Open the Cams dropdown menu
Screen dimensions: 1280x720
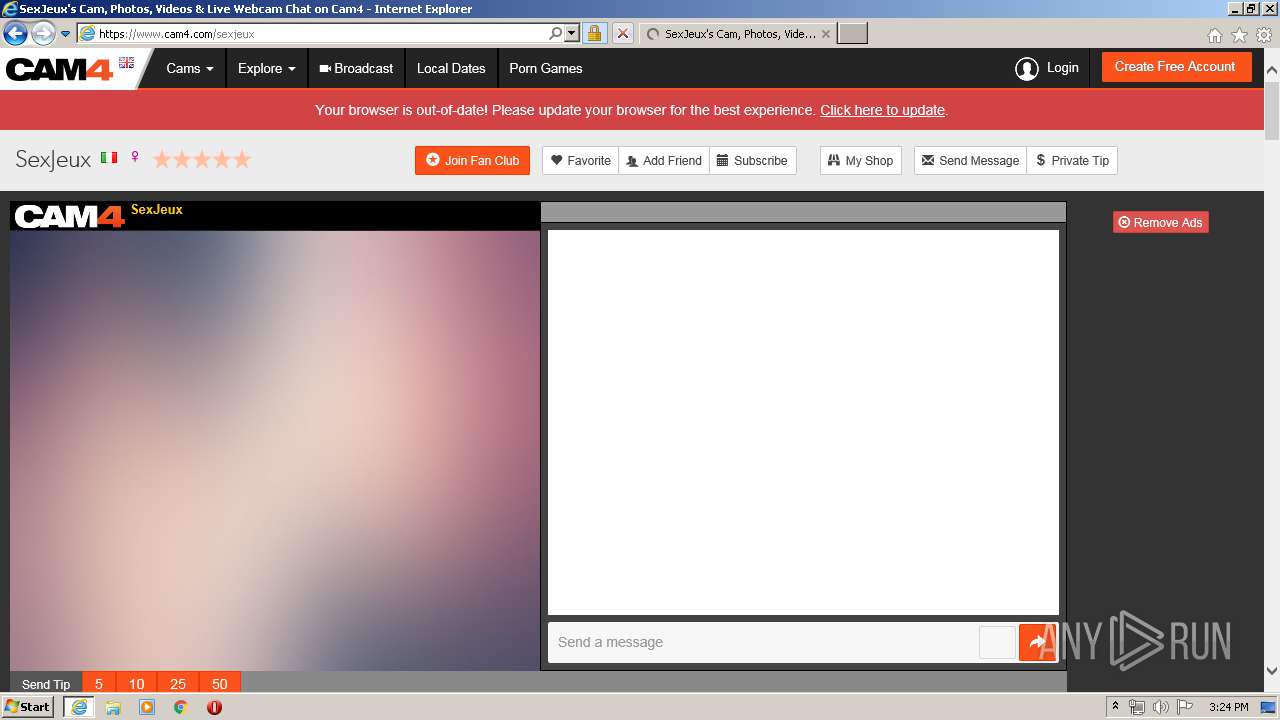coord(190,69)
